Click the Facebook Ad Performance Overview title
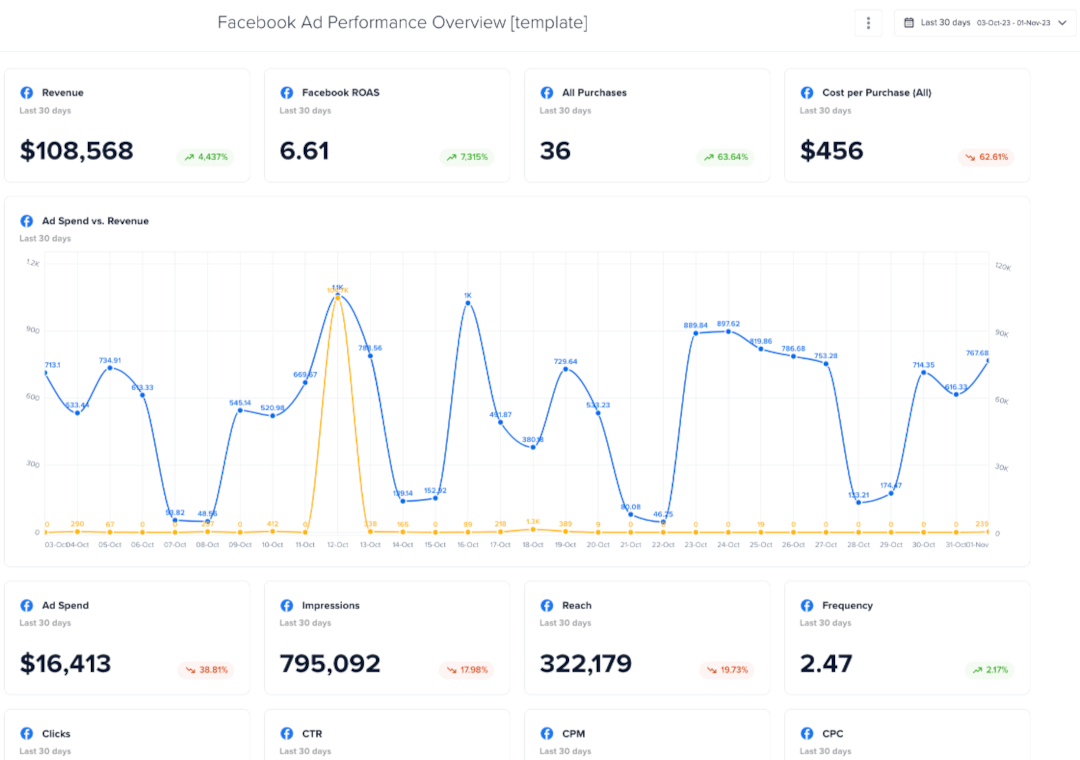 point(402,23)
